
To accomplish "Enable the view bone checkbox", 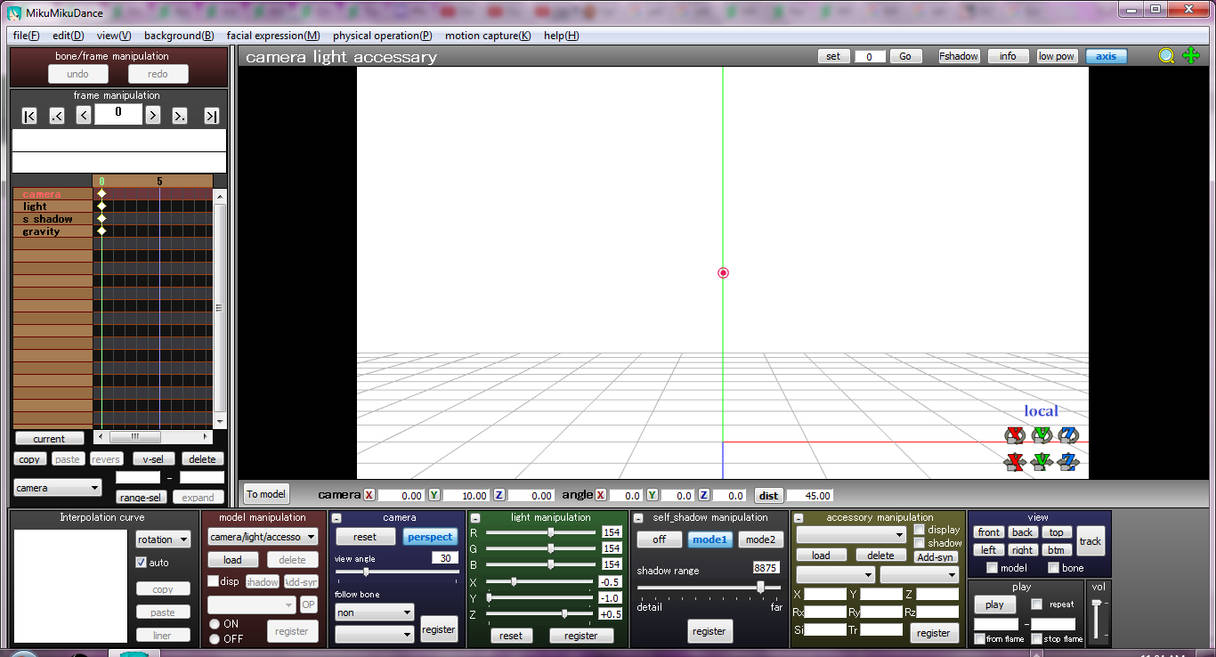I will coord(1053,568).
